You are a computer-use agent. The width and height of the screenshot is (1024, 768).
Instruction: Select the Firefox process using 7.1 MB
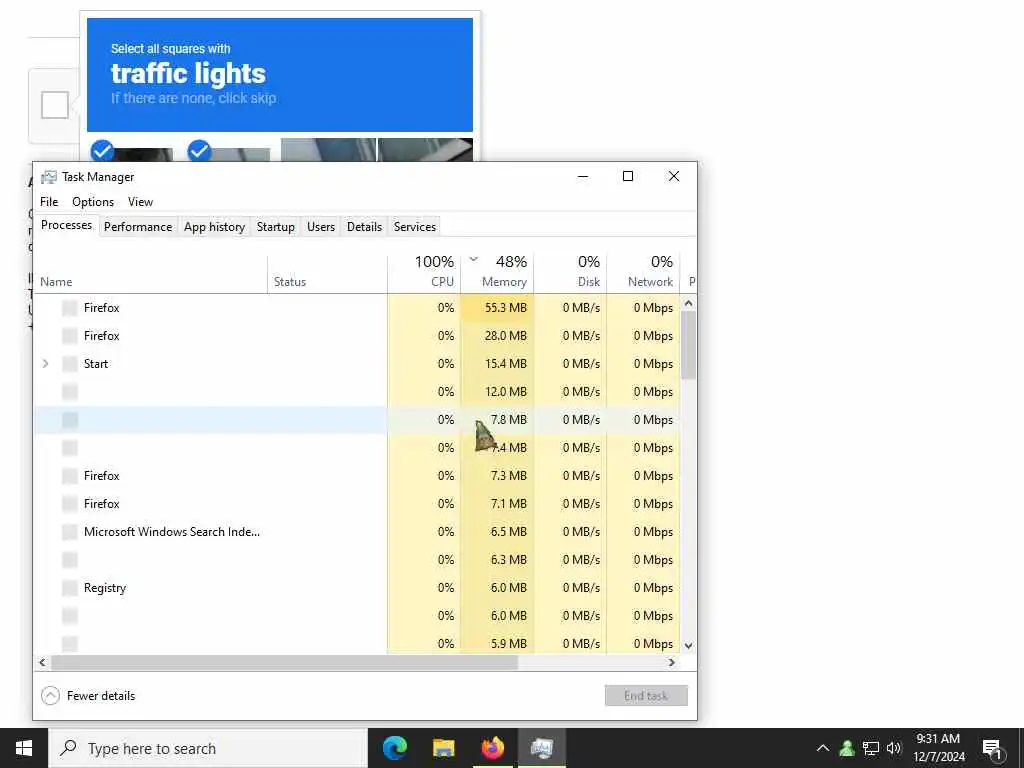(357, 504)
